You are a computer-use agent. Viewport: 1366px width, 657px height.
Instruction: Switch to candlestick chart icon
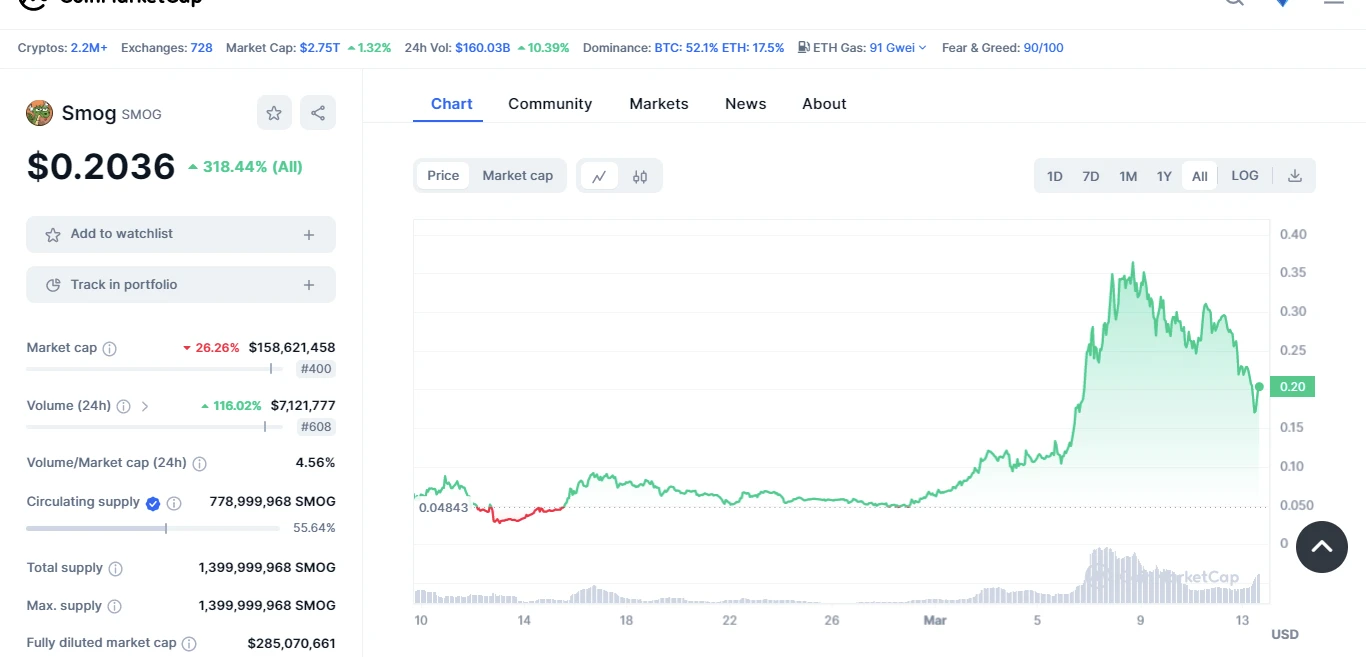pos(640,176)
